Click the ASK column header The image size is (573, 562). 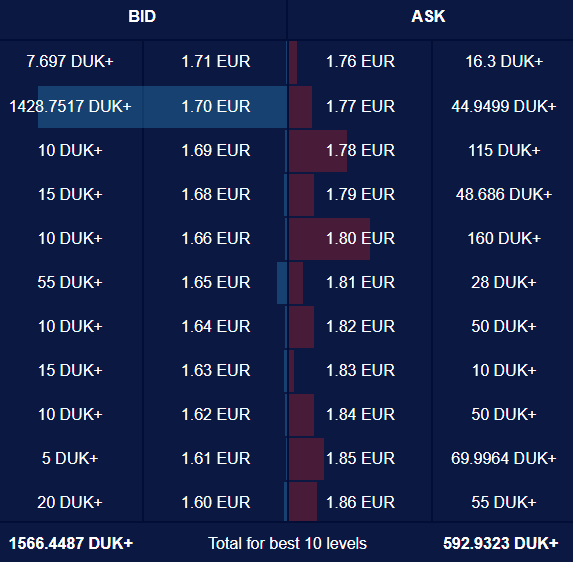tap(428, 16)
